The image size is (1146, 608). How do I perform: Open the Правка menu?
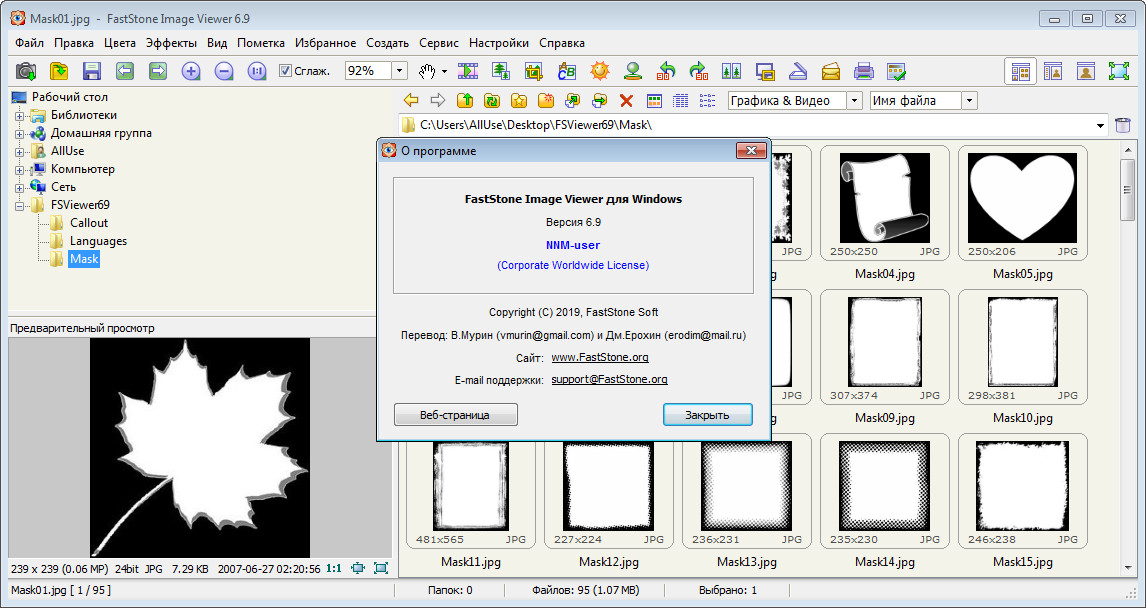[x=74, y=43]
